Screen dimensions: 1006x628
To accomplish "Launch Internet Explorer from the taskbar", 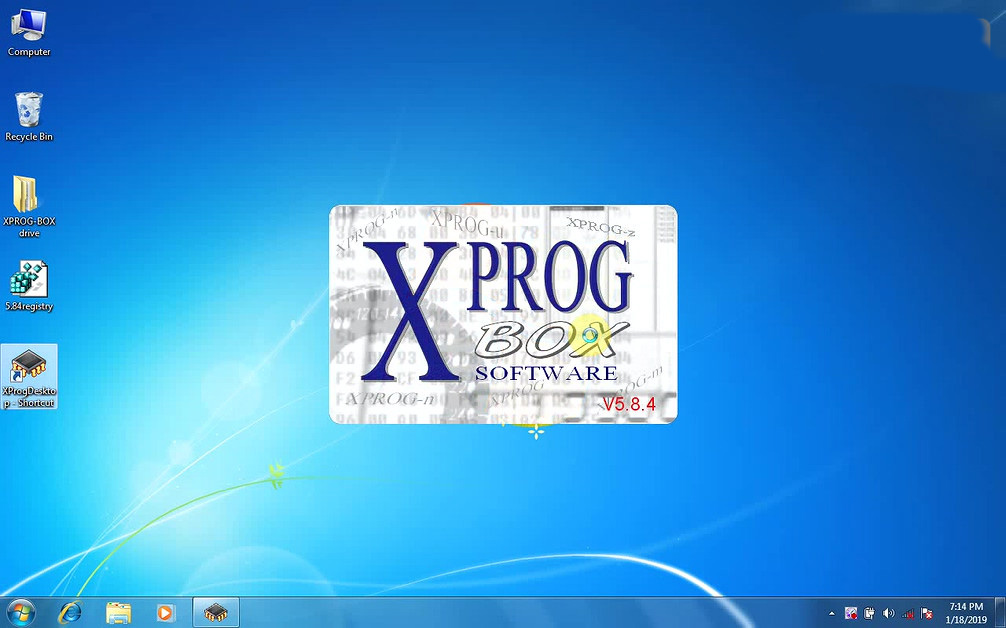I will pyautogui.click(x=69, y=613).
